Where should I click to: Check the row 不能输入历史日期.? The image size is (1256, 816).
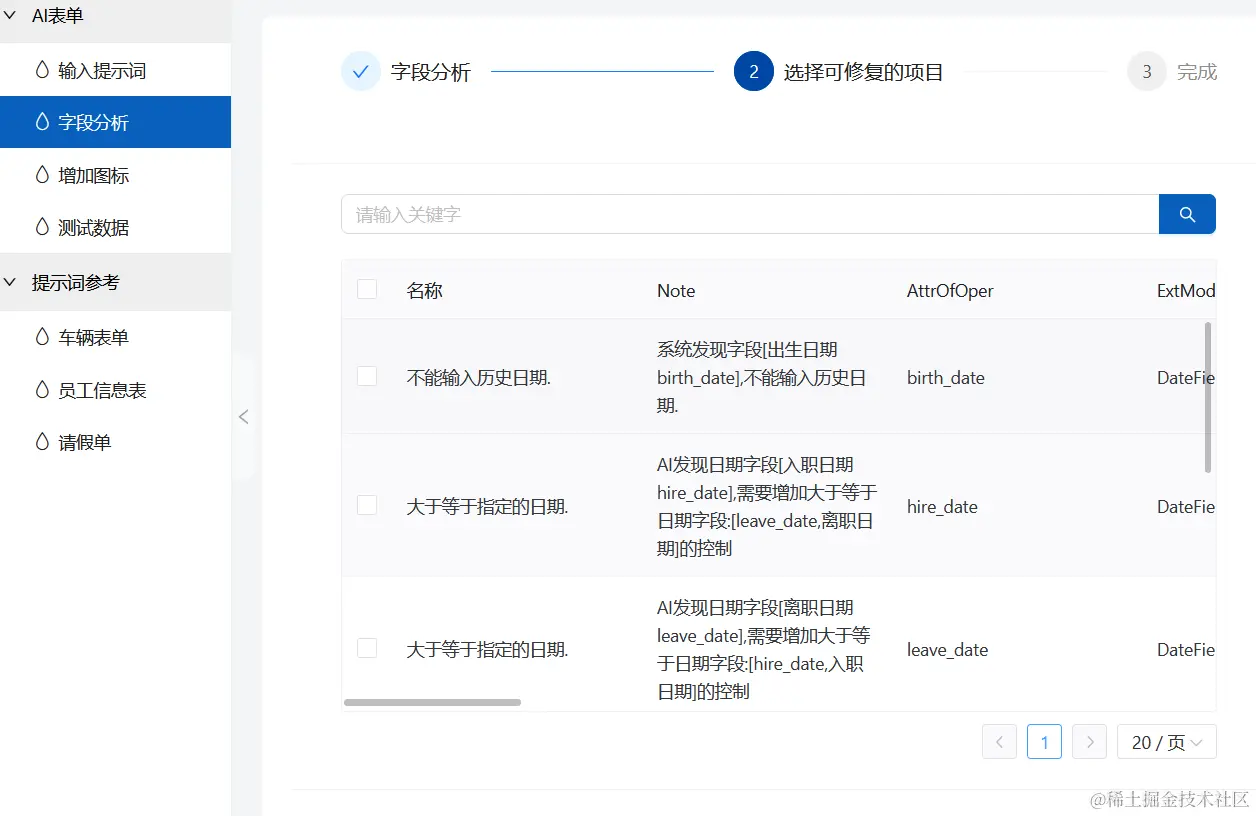coord(367,376)
